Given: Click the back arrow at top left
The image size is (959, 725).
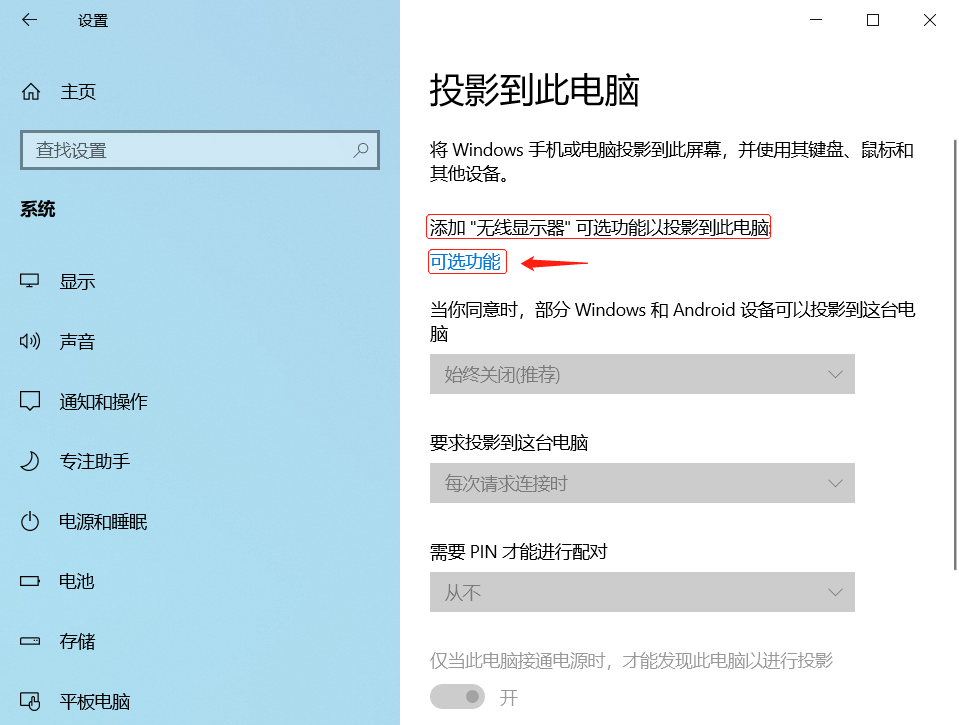Looking at the screenshot, I should [x=29, y=19].
